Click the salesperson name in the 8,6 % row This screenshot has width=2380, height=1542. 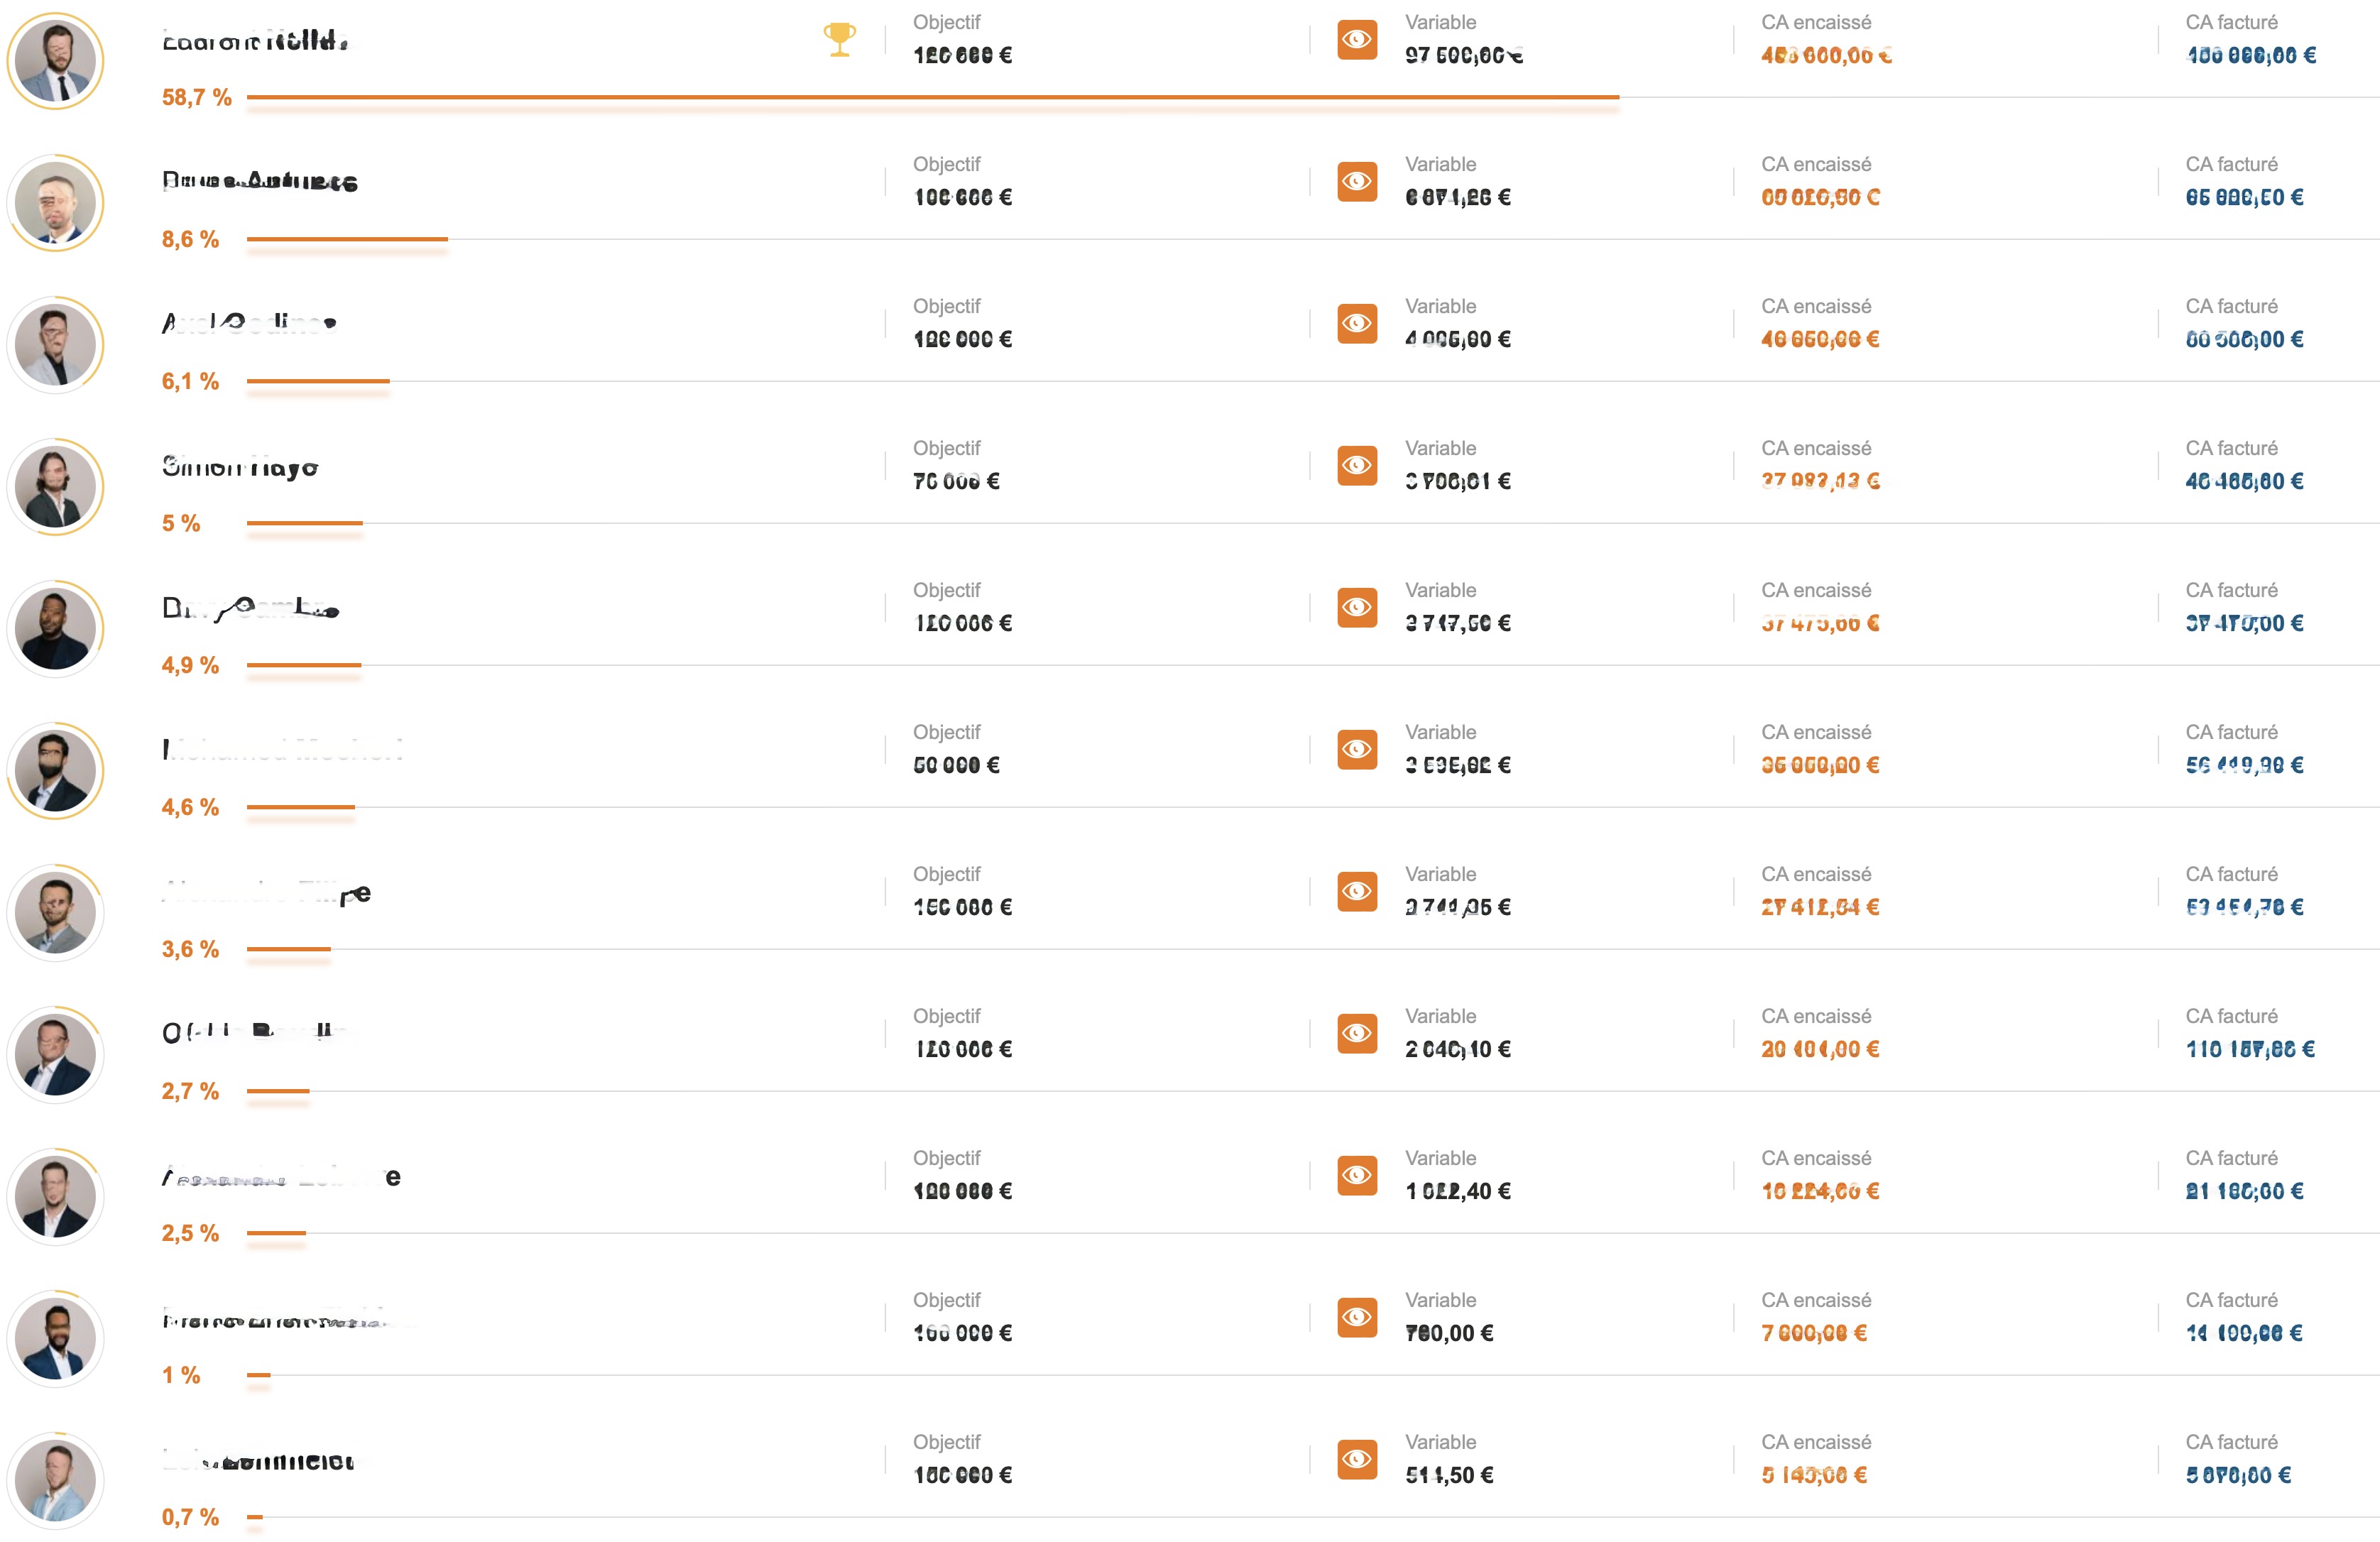[x=260, y=182]
